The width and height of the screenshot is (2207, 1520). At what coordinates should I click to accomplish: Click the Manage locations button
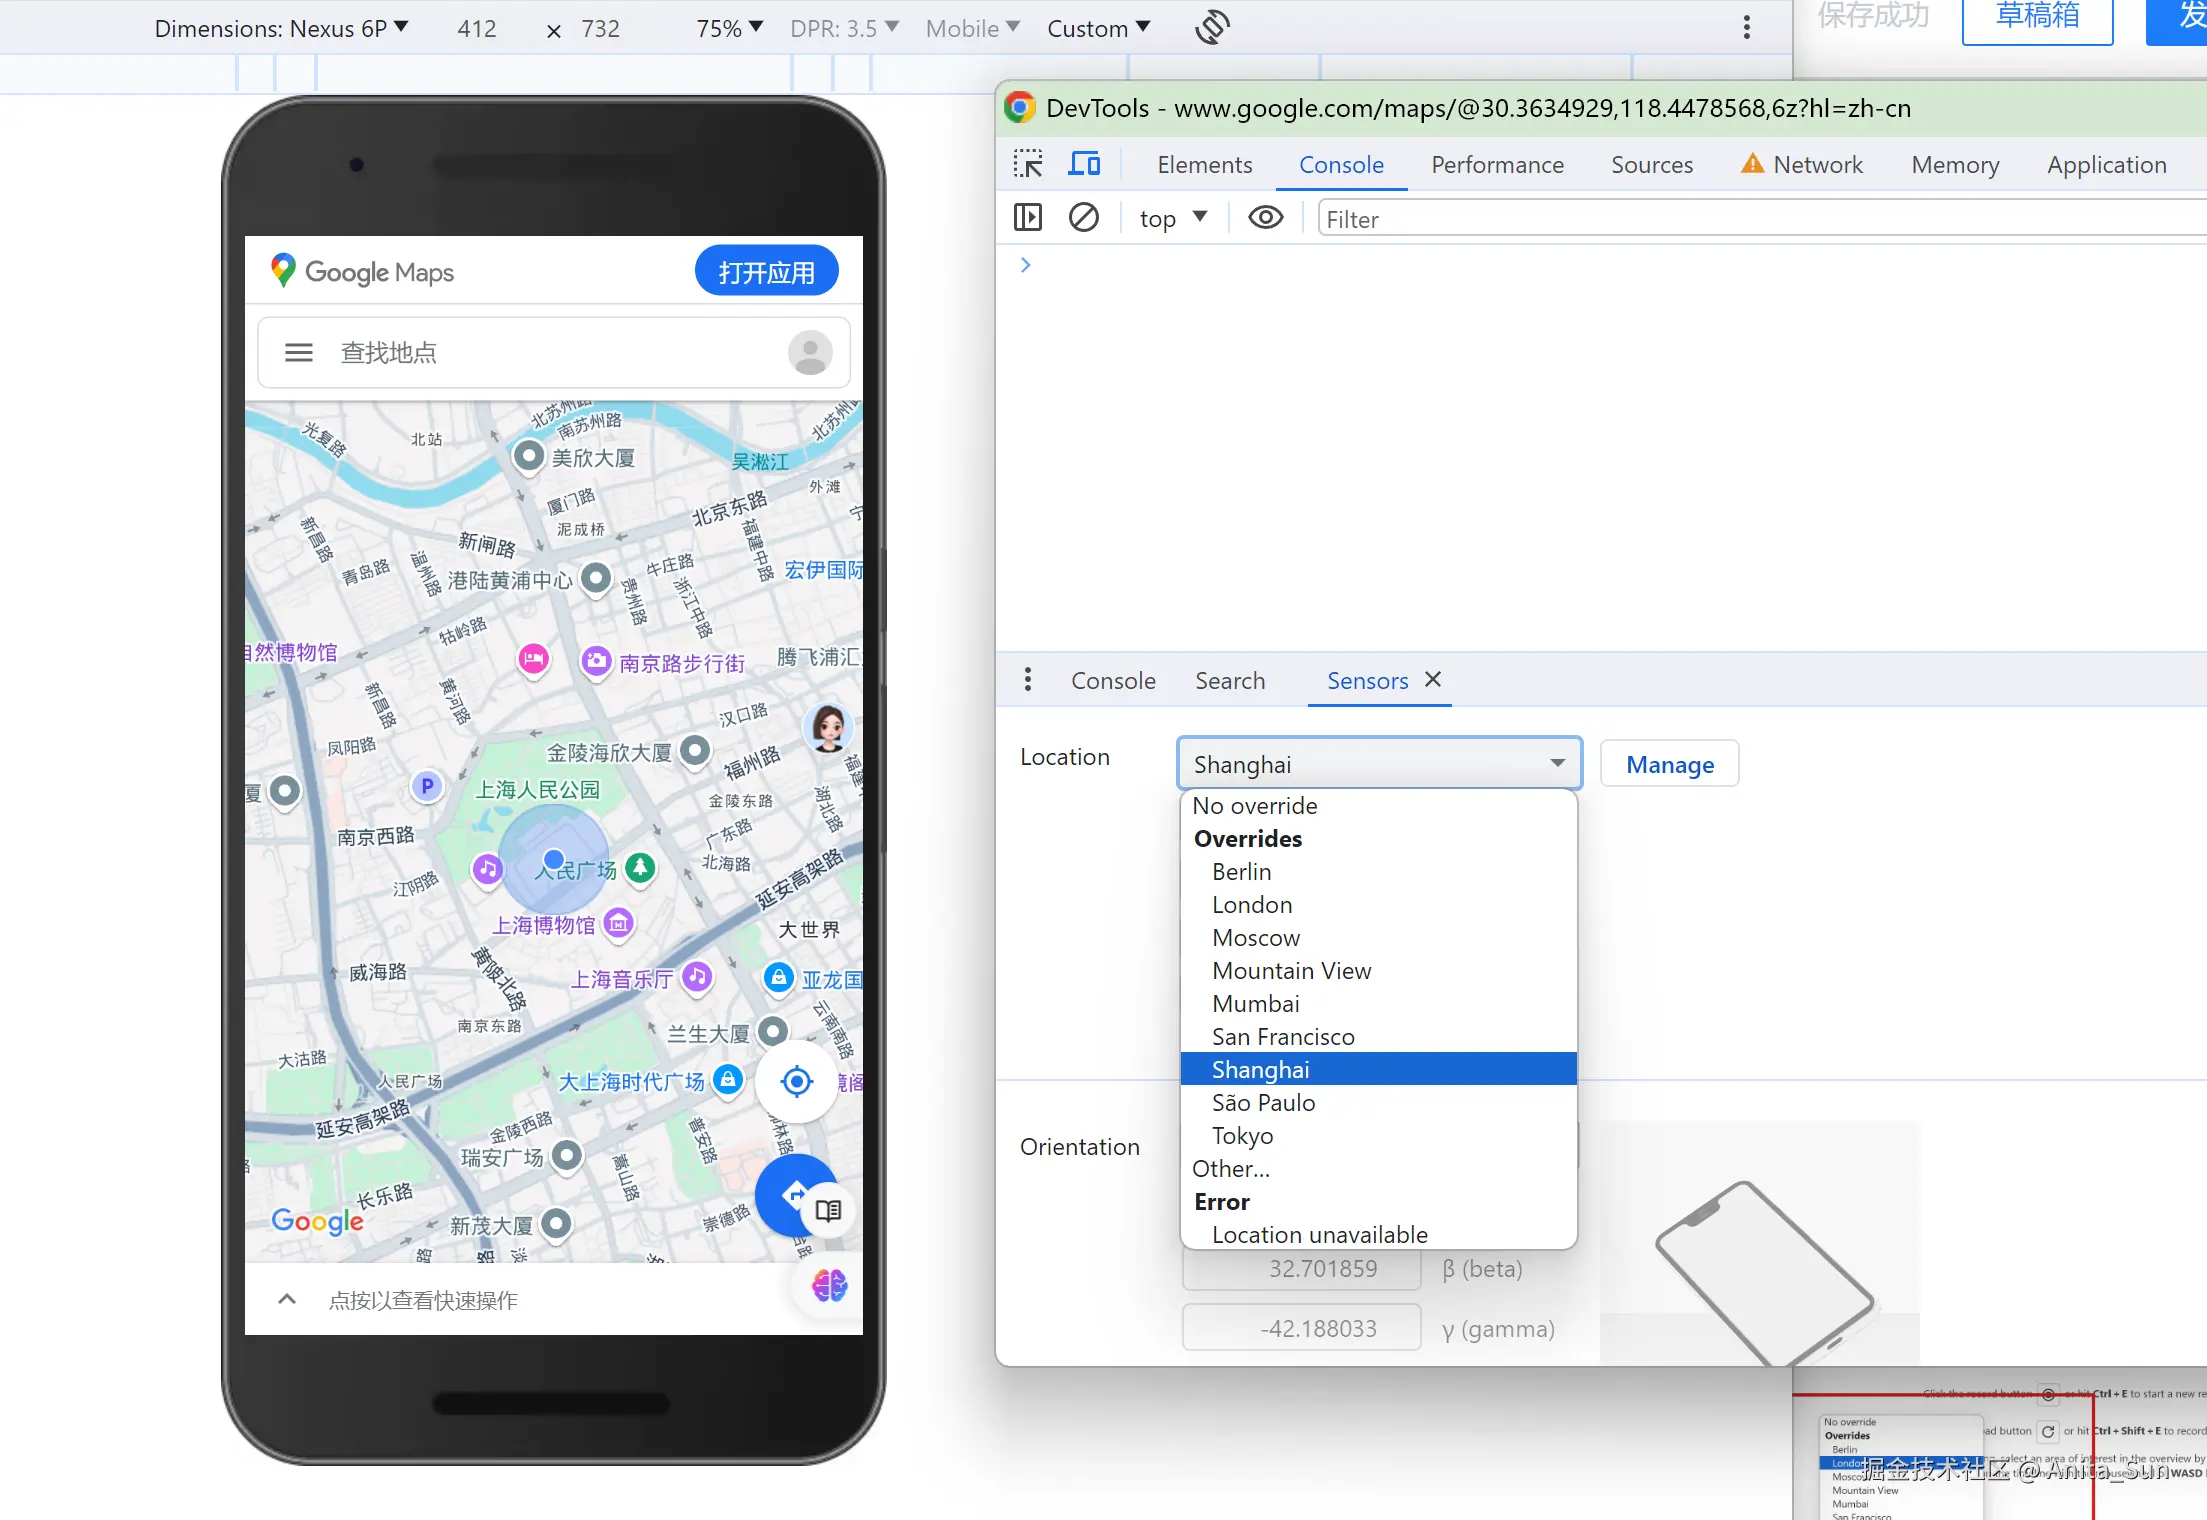point(1669,764)
